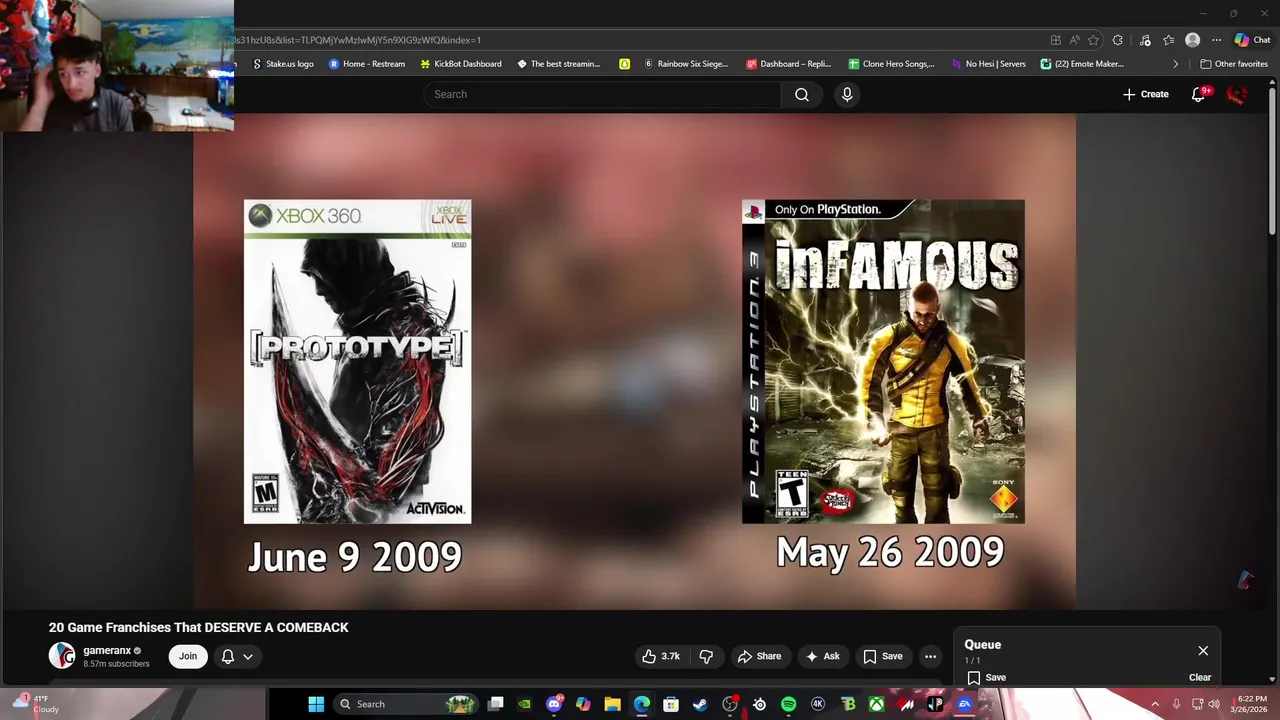Click the Create button
The width and height of the screenshot is (1280, 720).
click(1145, 94)
